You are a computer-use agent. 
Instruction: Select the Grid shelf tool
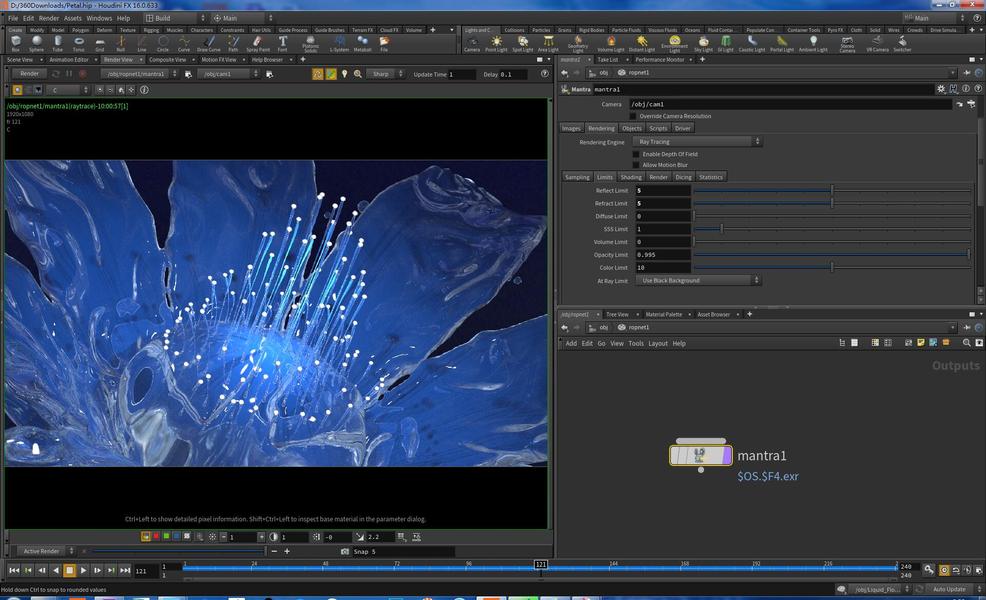[99, 43]
